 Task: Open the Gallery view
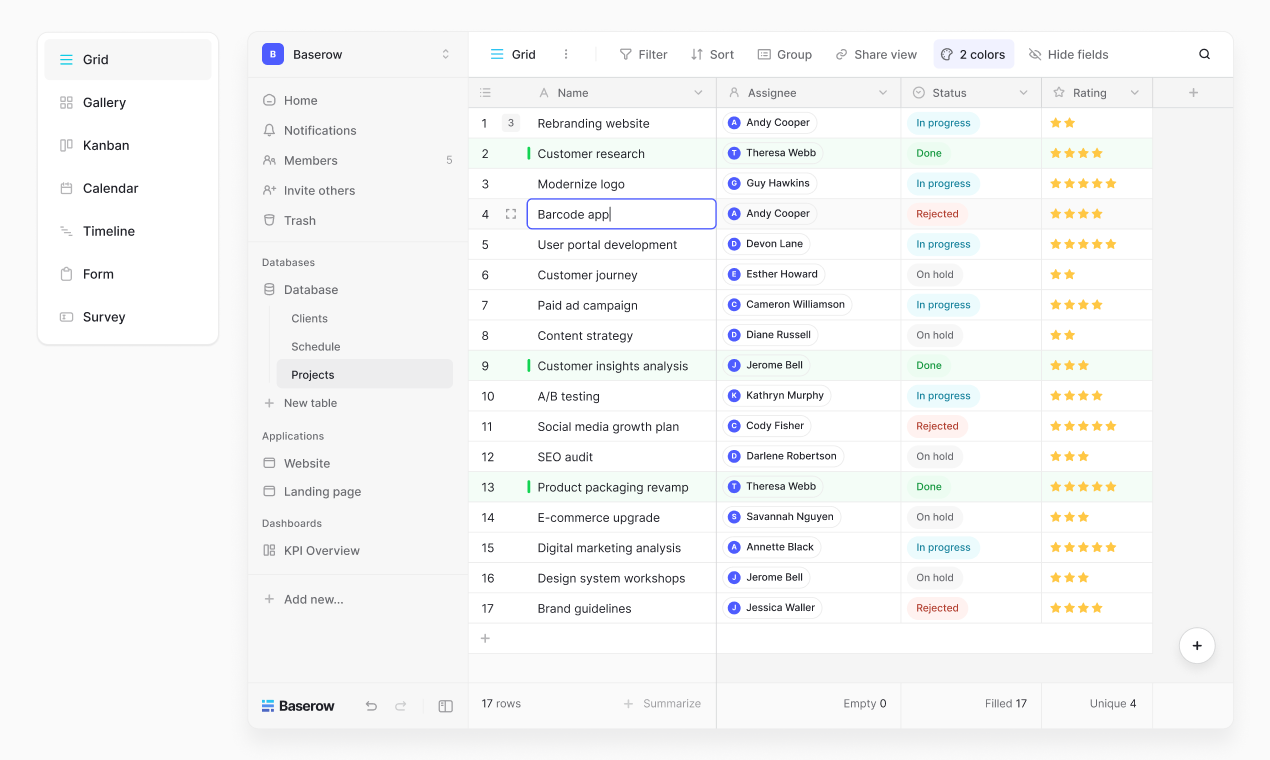[104, 102]
